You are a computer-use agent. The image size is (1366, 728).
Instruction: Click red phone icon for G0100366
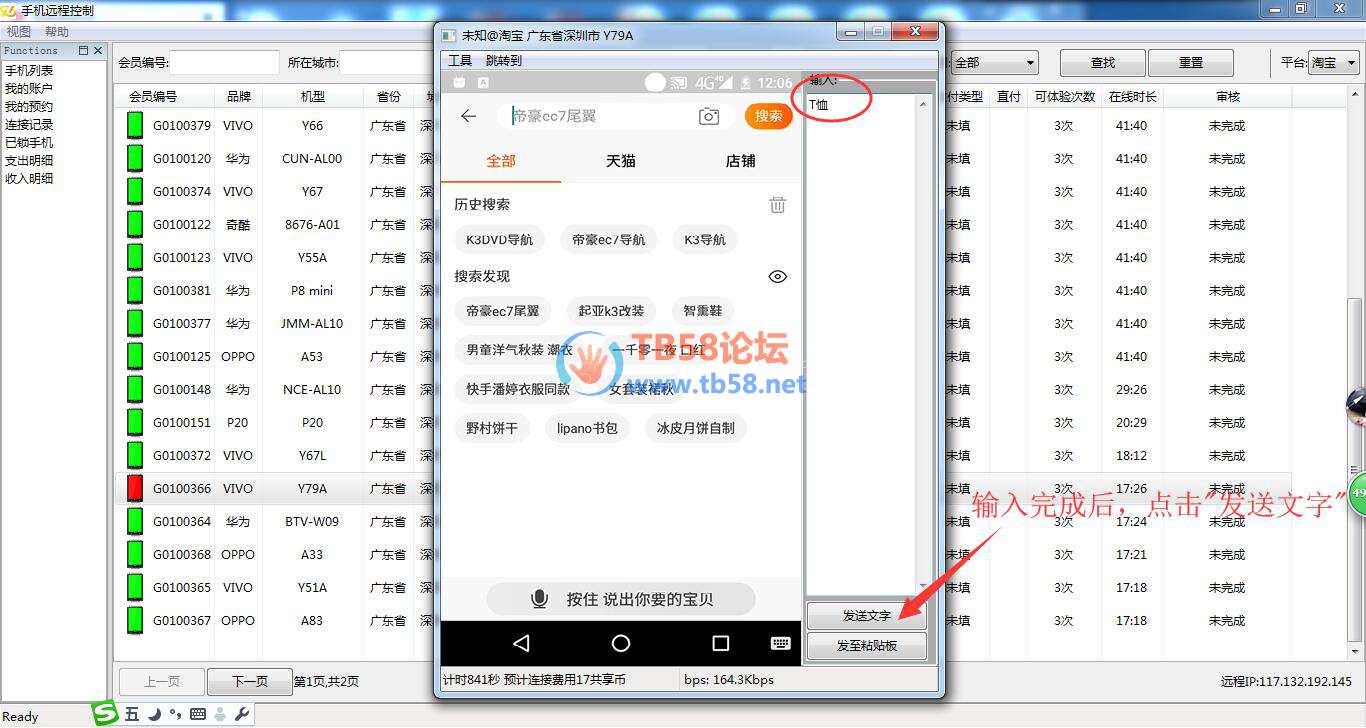(135, 489)
